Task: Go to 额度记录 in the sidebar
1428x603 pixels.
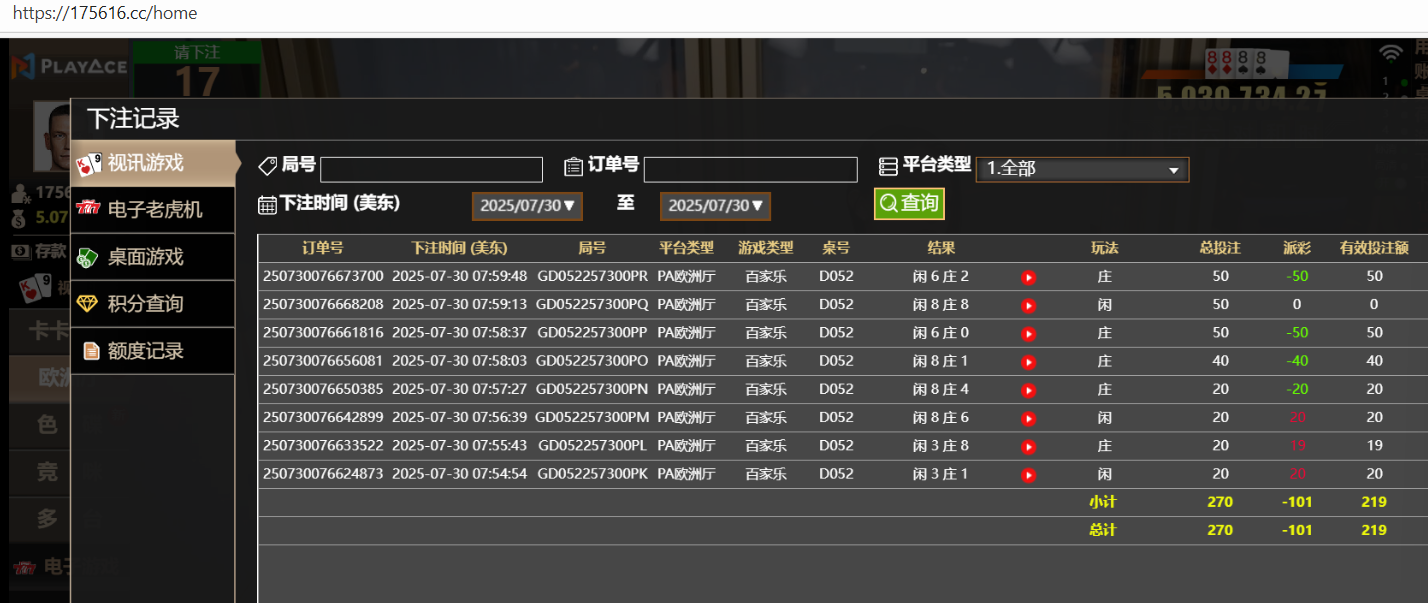Action: point(153,351)
